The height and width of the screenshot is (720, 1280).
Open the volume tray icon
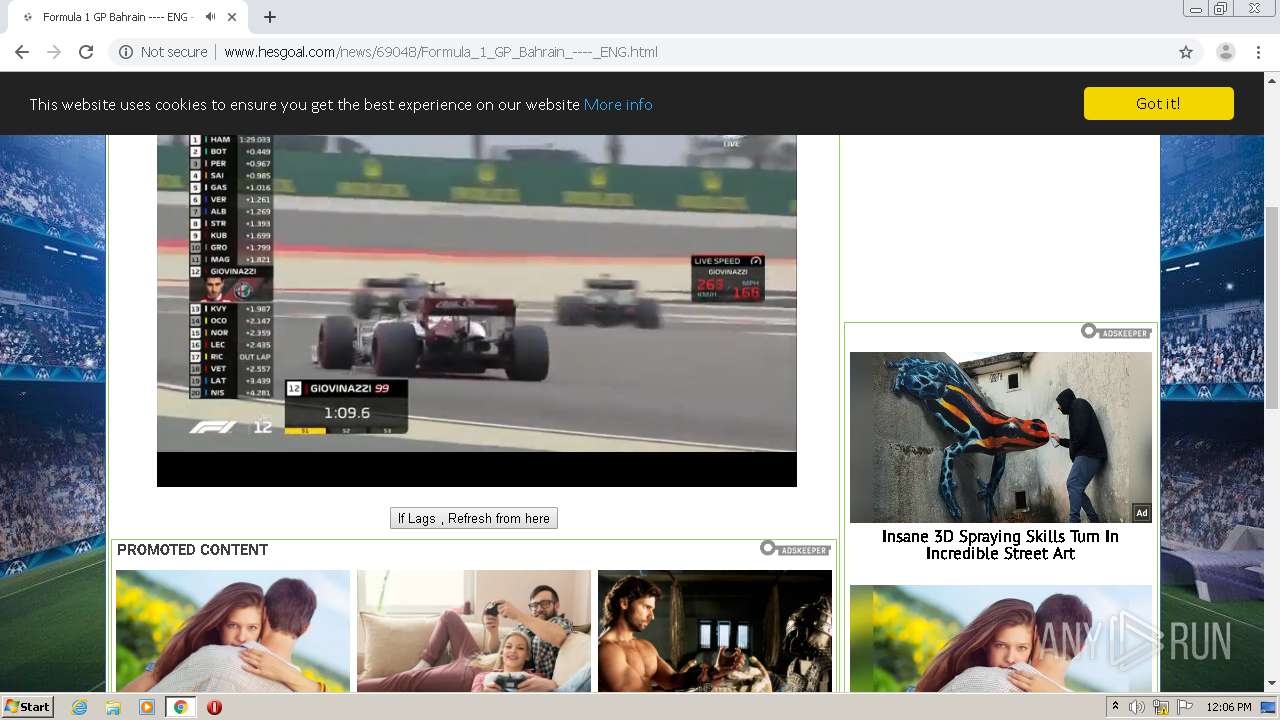click(1137, 707)
